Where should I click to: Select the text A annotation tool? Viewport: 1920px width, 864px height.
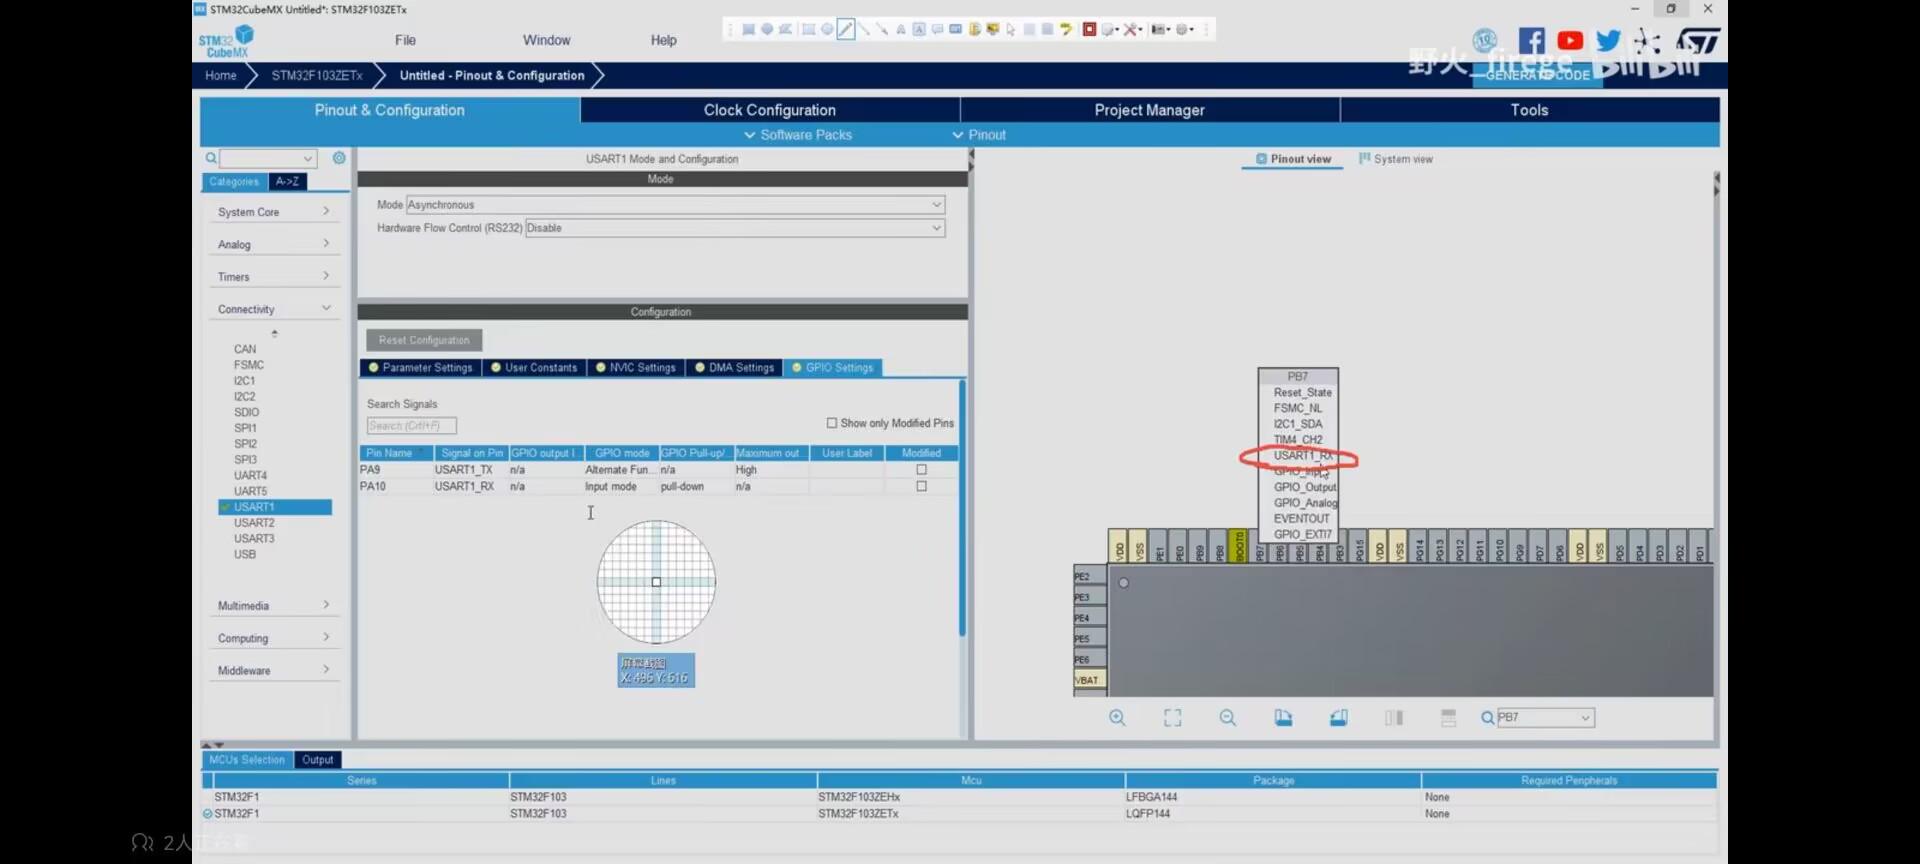[900, 30]
